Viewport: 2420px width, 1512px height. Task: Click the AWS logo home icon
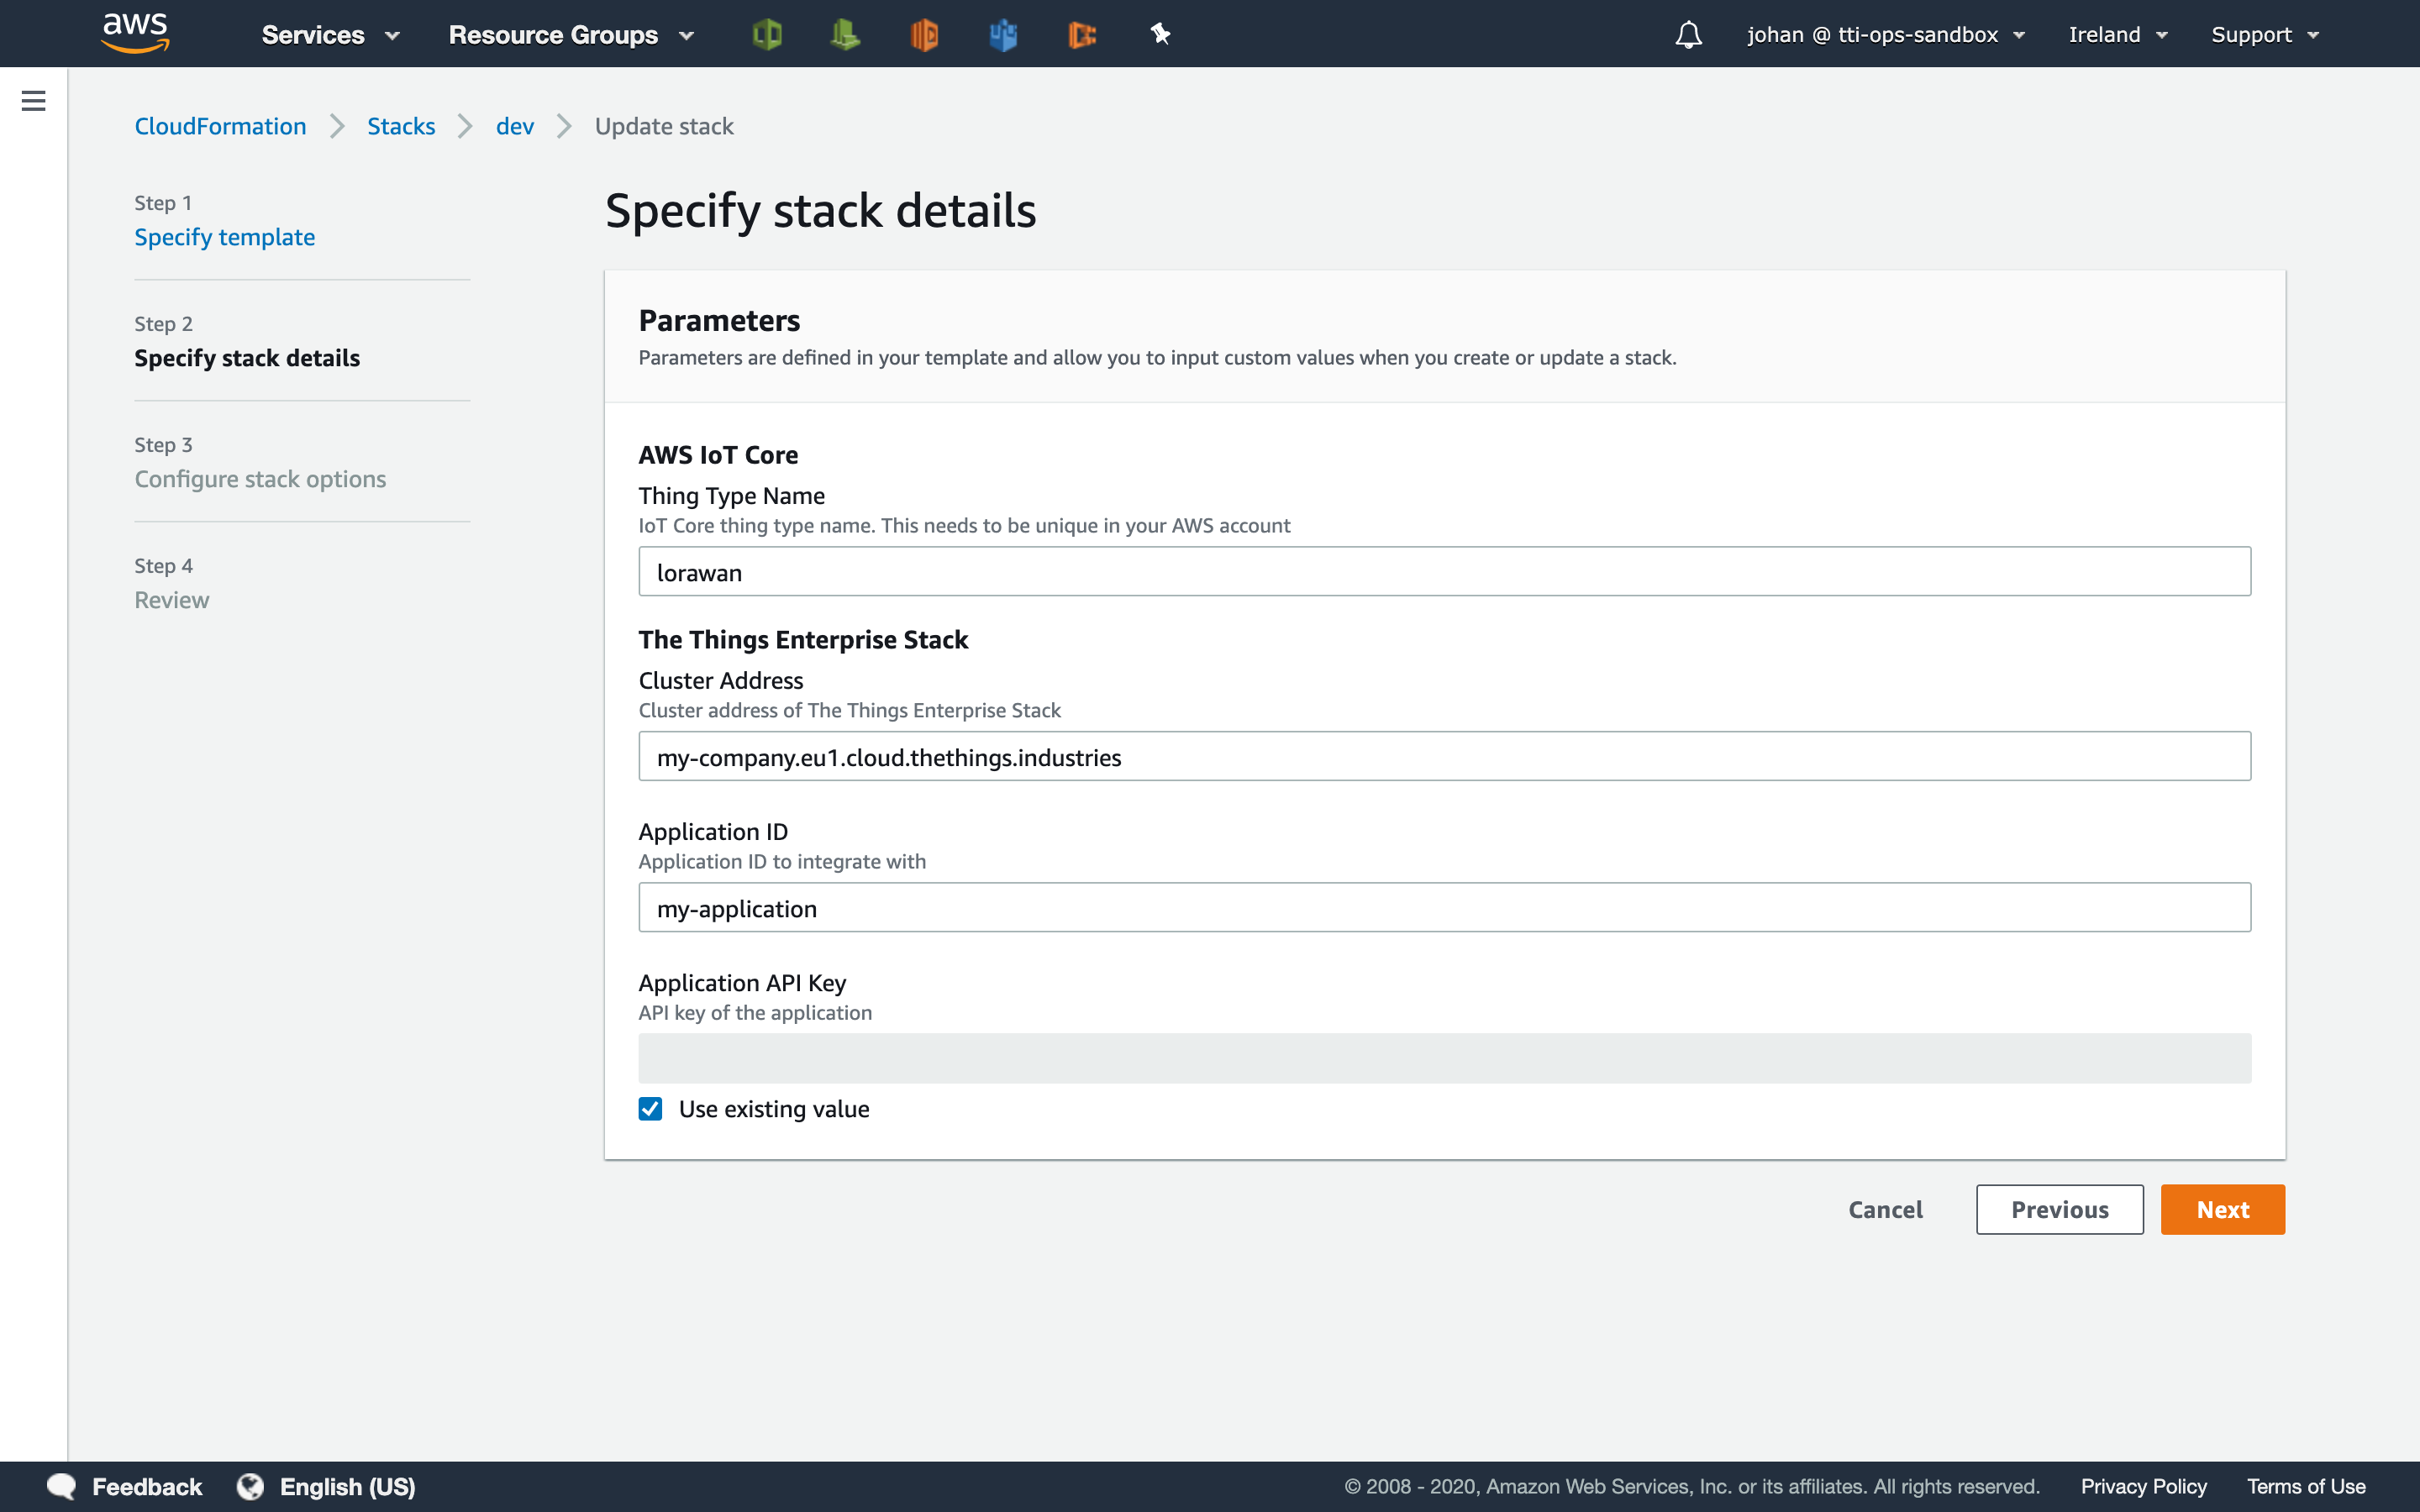135,33
